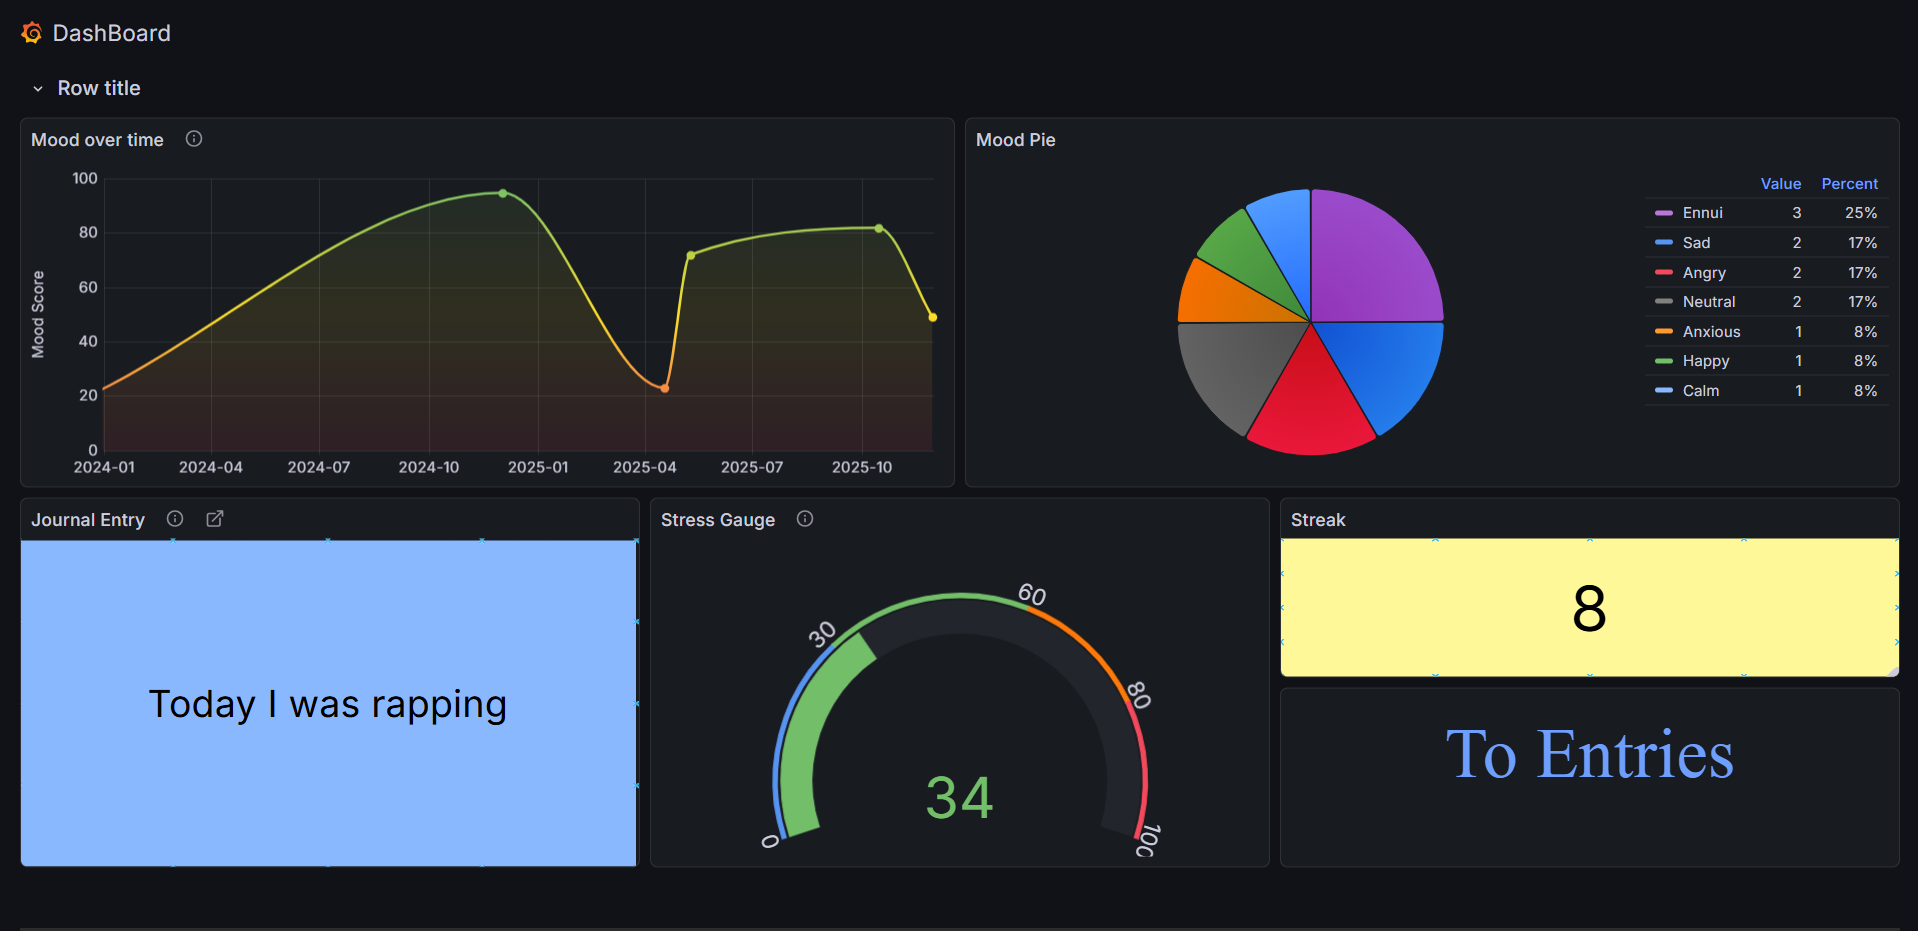
Task: Click the Grafana logo icon
Action: [32, 33]
